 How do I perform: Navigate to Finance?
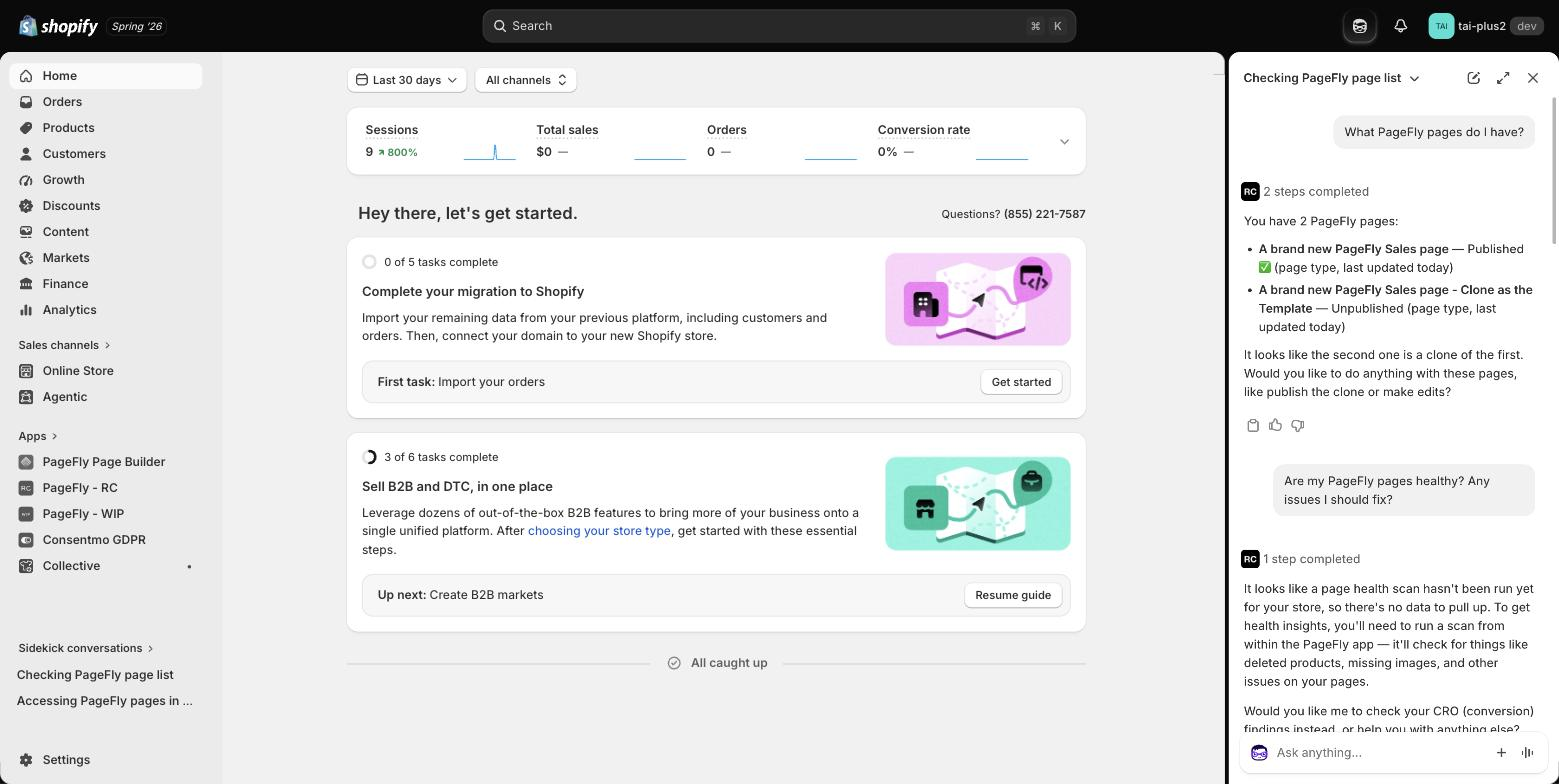pyautogui.click(x=65, y=284)
